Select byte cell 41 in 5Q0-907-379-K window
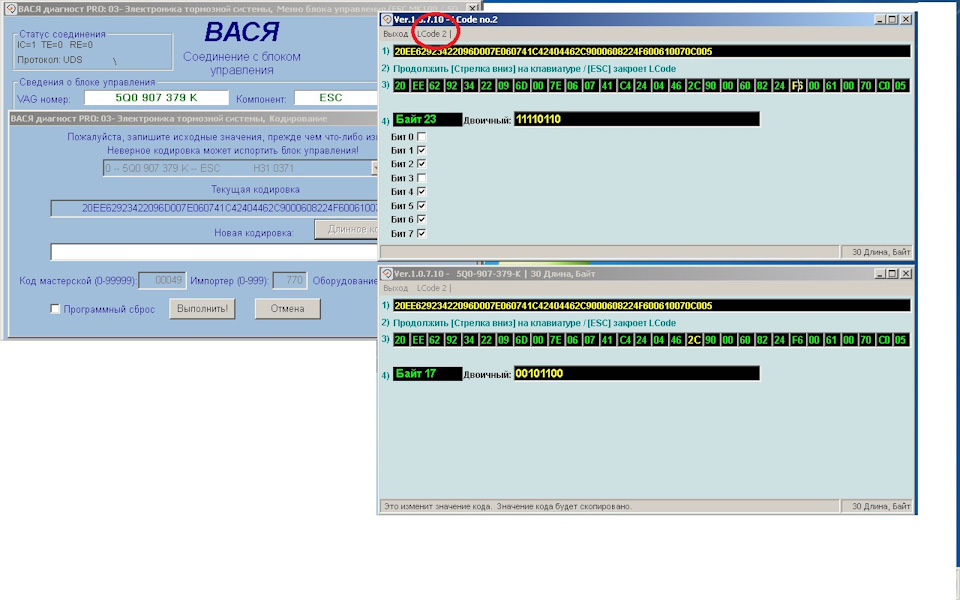Viewport: 960px width, 600px height. coord(607,340)
